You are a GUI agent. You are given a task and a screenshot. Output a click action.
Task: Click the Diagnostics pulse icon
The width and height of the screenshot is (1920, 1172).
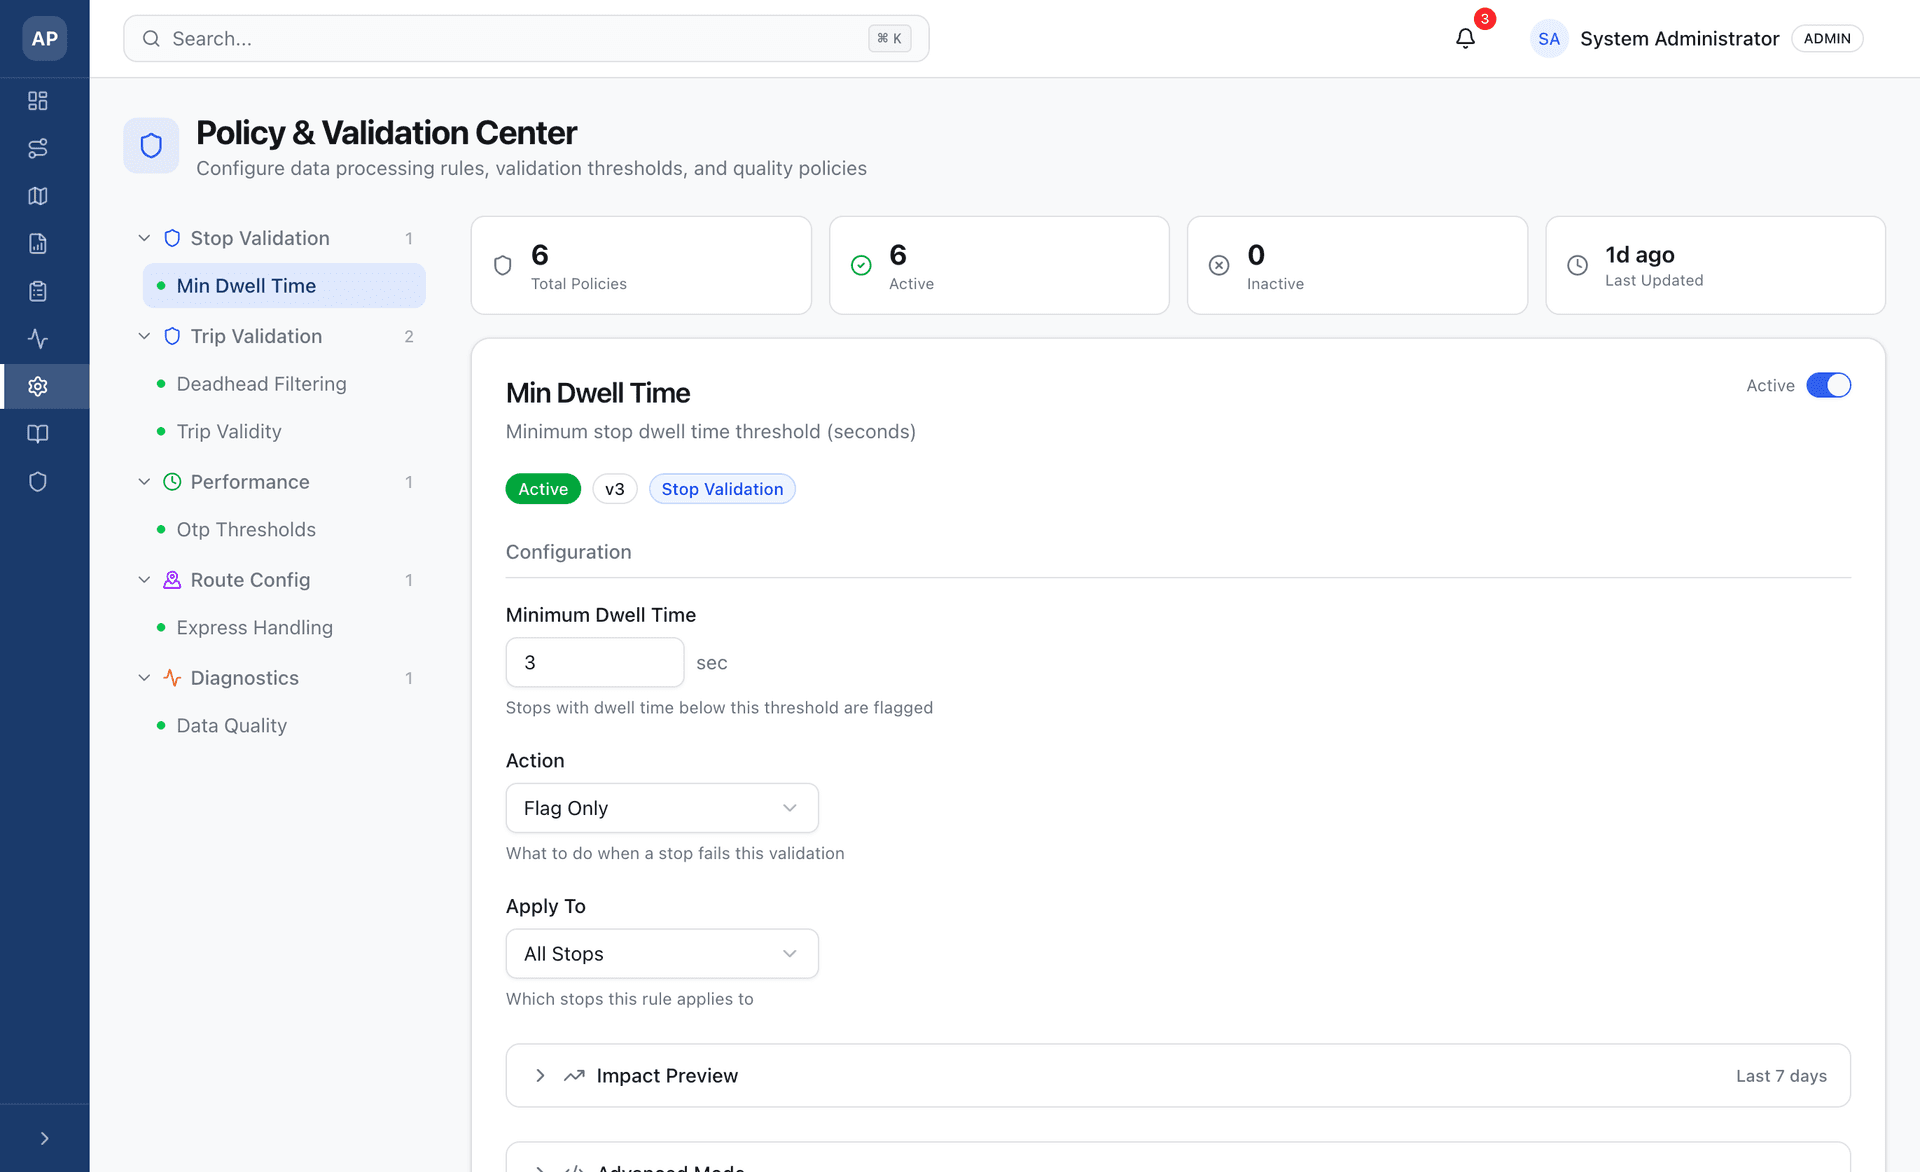pyautogui.click(x=172, y=678)
